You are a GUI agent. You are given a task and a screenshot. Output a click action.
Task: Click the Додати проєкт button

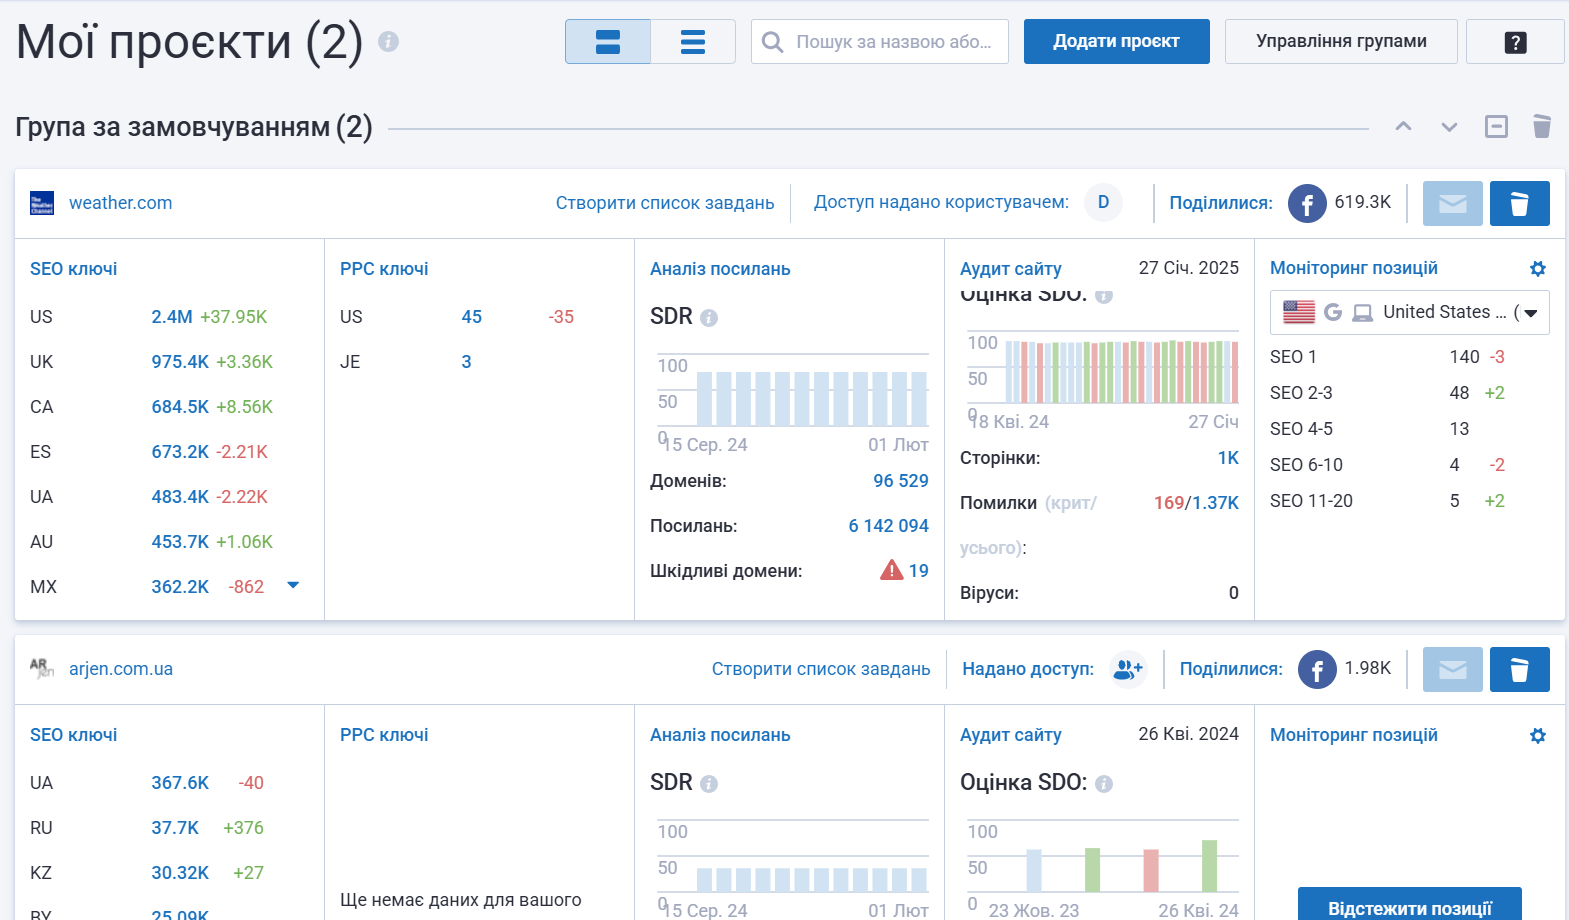click(1117, 42)
